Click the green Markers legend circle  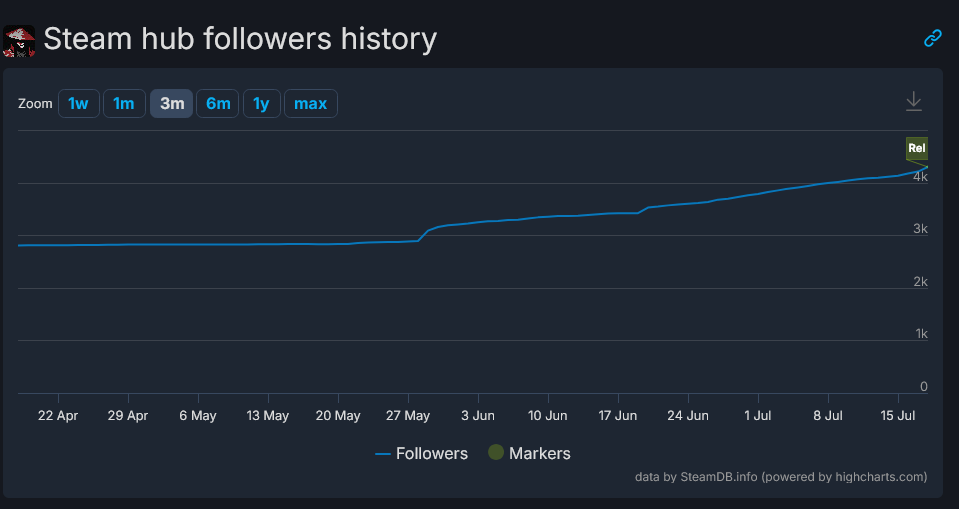[495, 453]
